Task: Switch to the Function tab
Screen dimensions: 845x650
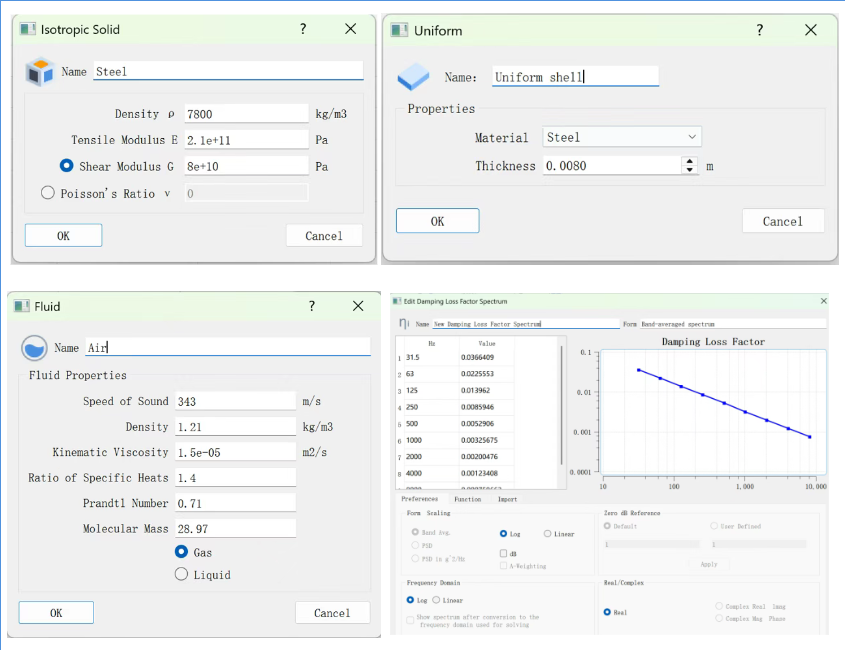Action: [468, 499]
